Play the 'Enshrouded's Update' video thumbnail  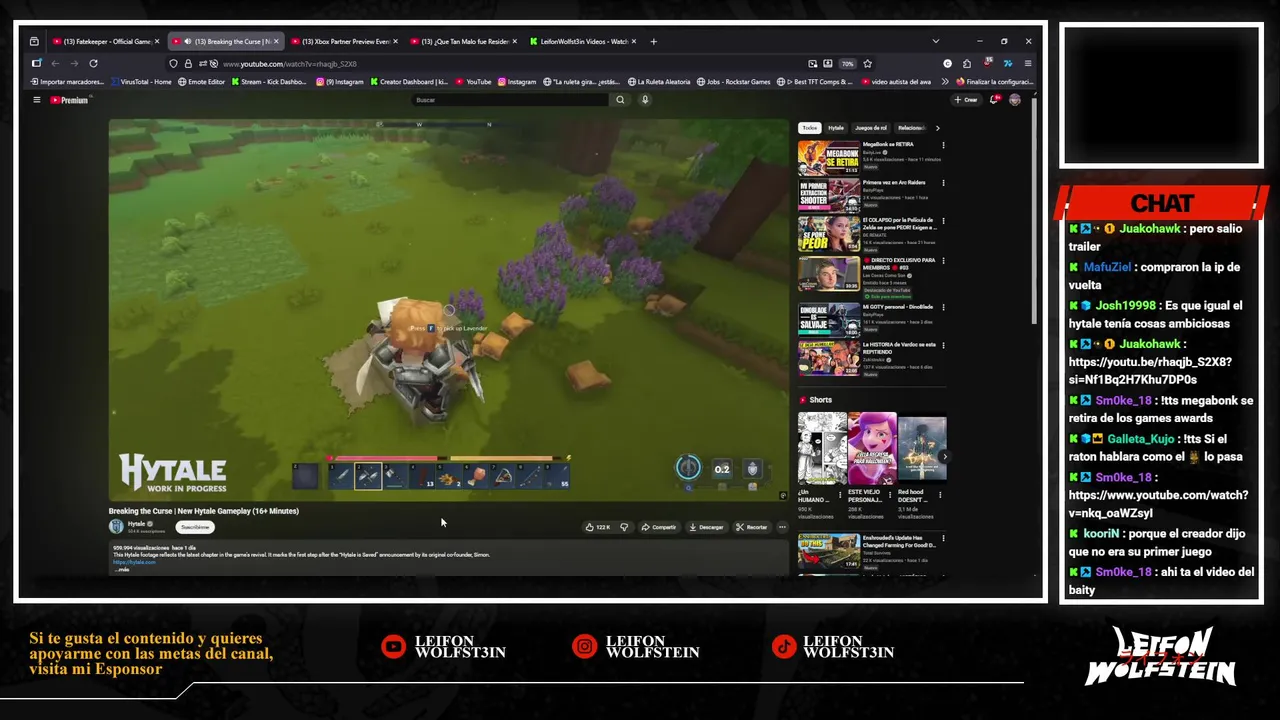pyautogui.click(x=828, y=551)
